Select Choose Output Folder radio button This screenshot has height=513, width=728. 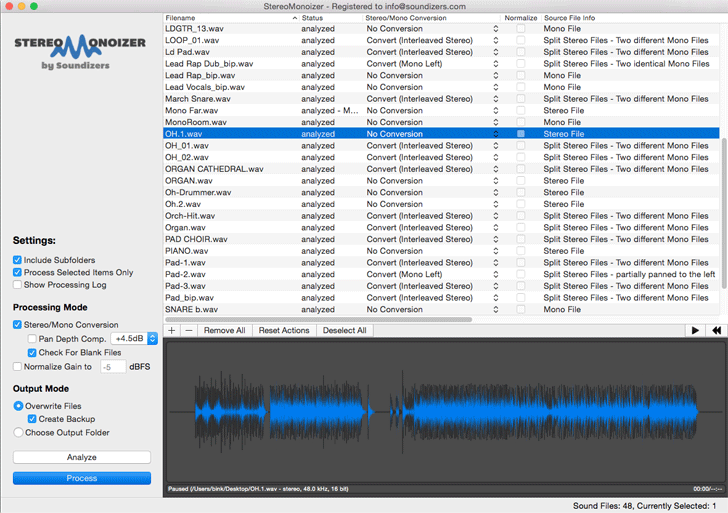coord(18,432)
